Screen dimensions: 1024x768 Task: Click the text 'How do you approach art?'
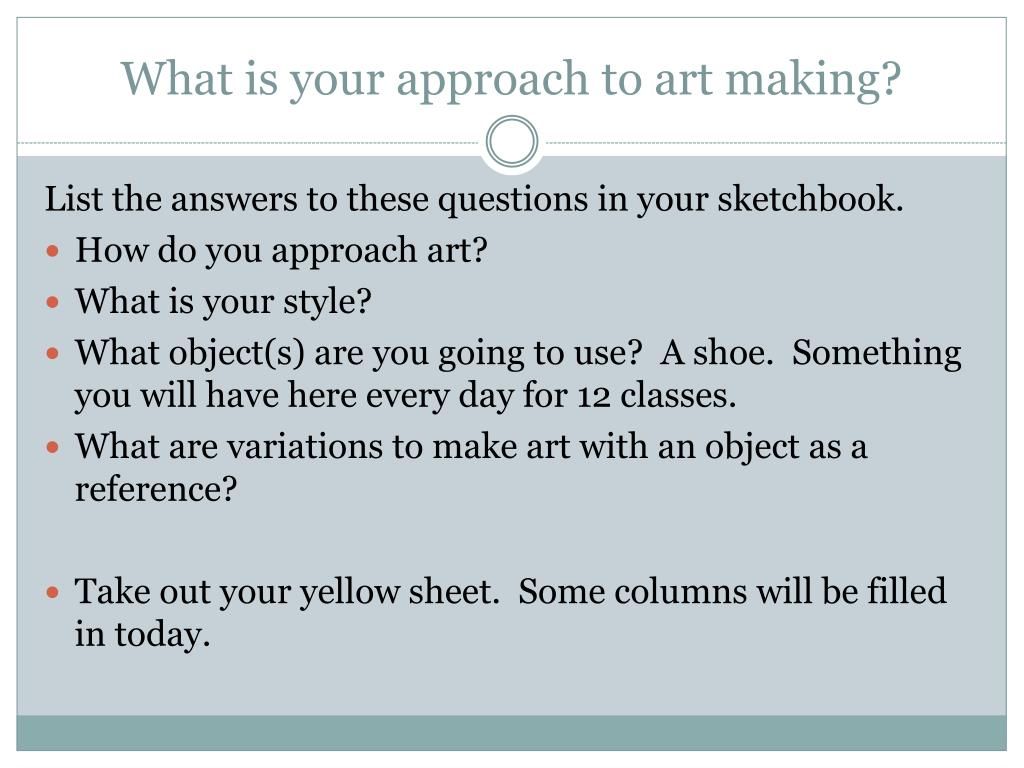[281, 251]
